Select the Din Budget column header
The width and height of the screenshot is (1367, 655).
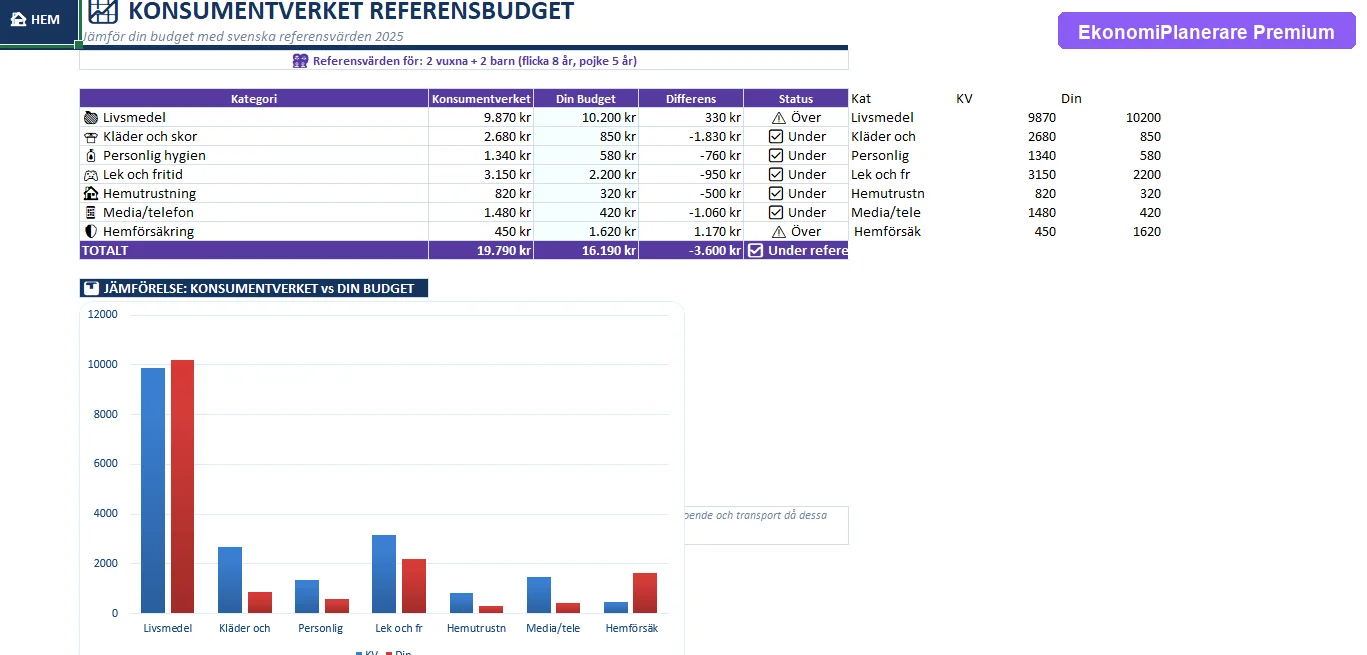(x=586, y=99)
